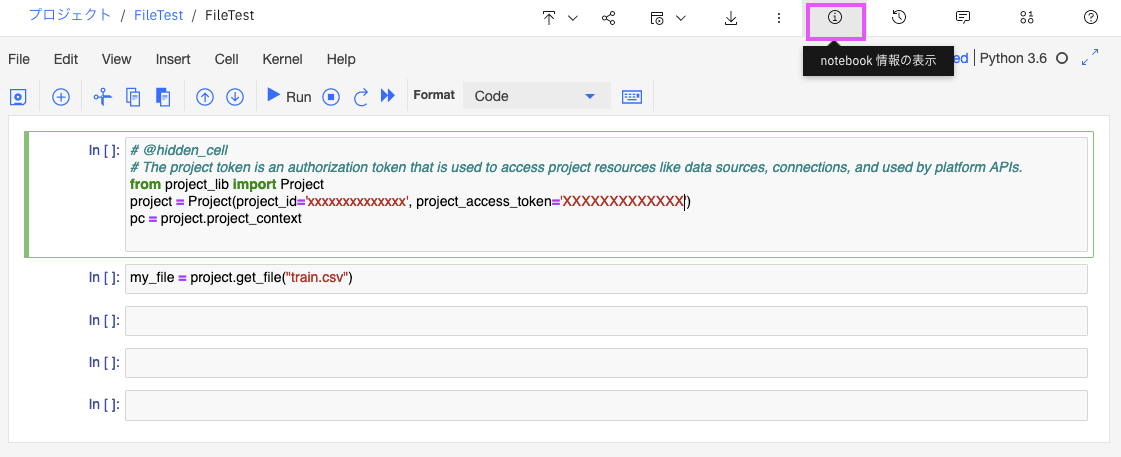1121x457 pixels.
Task: Insert a cell below with plus icon
Action: coord(61,97)
